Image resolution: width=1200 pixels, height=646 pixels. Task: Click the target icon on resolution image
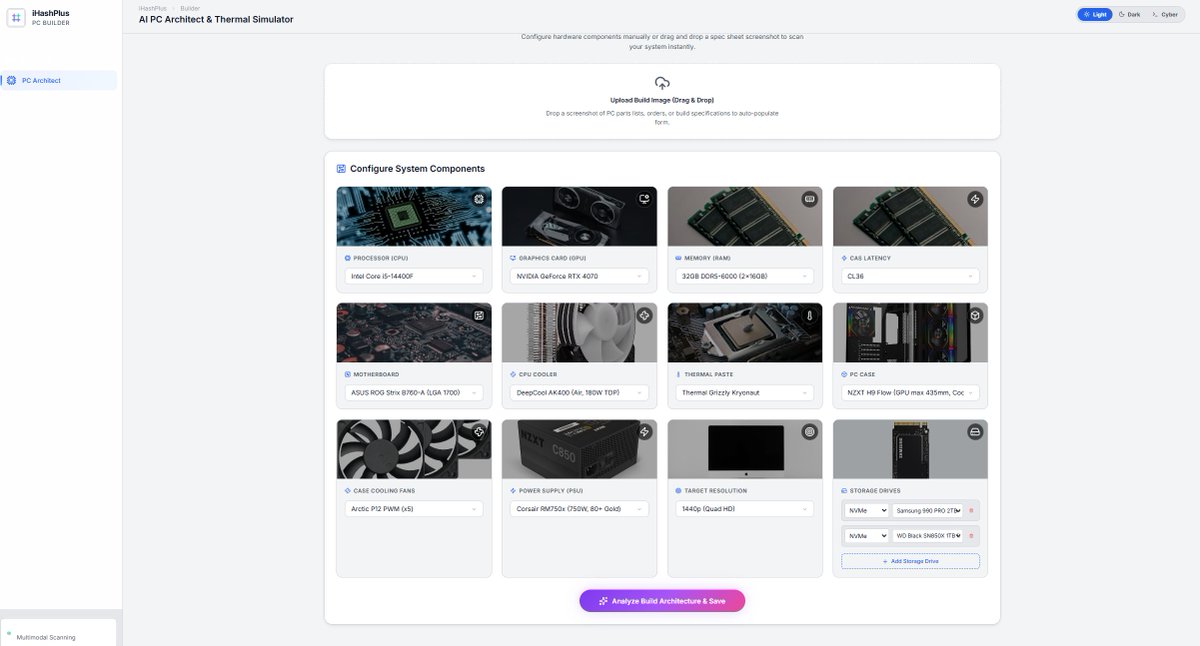[x=810, y=432]
